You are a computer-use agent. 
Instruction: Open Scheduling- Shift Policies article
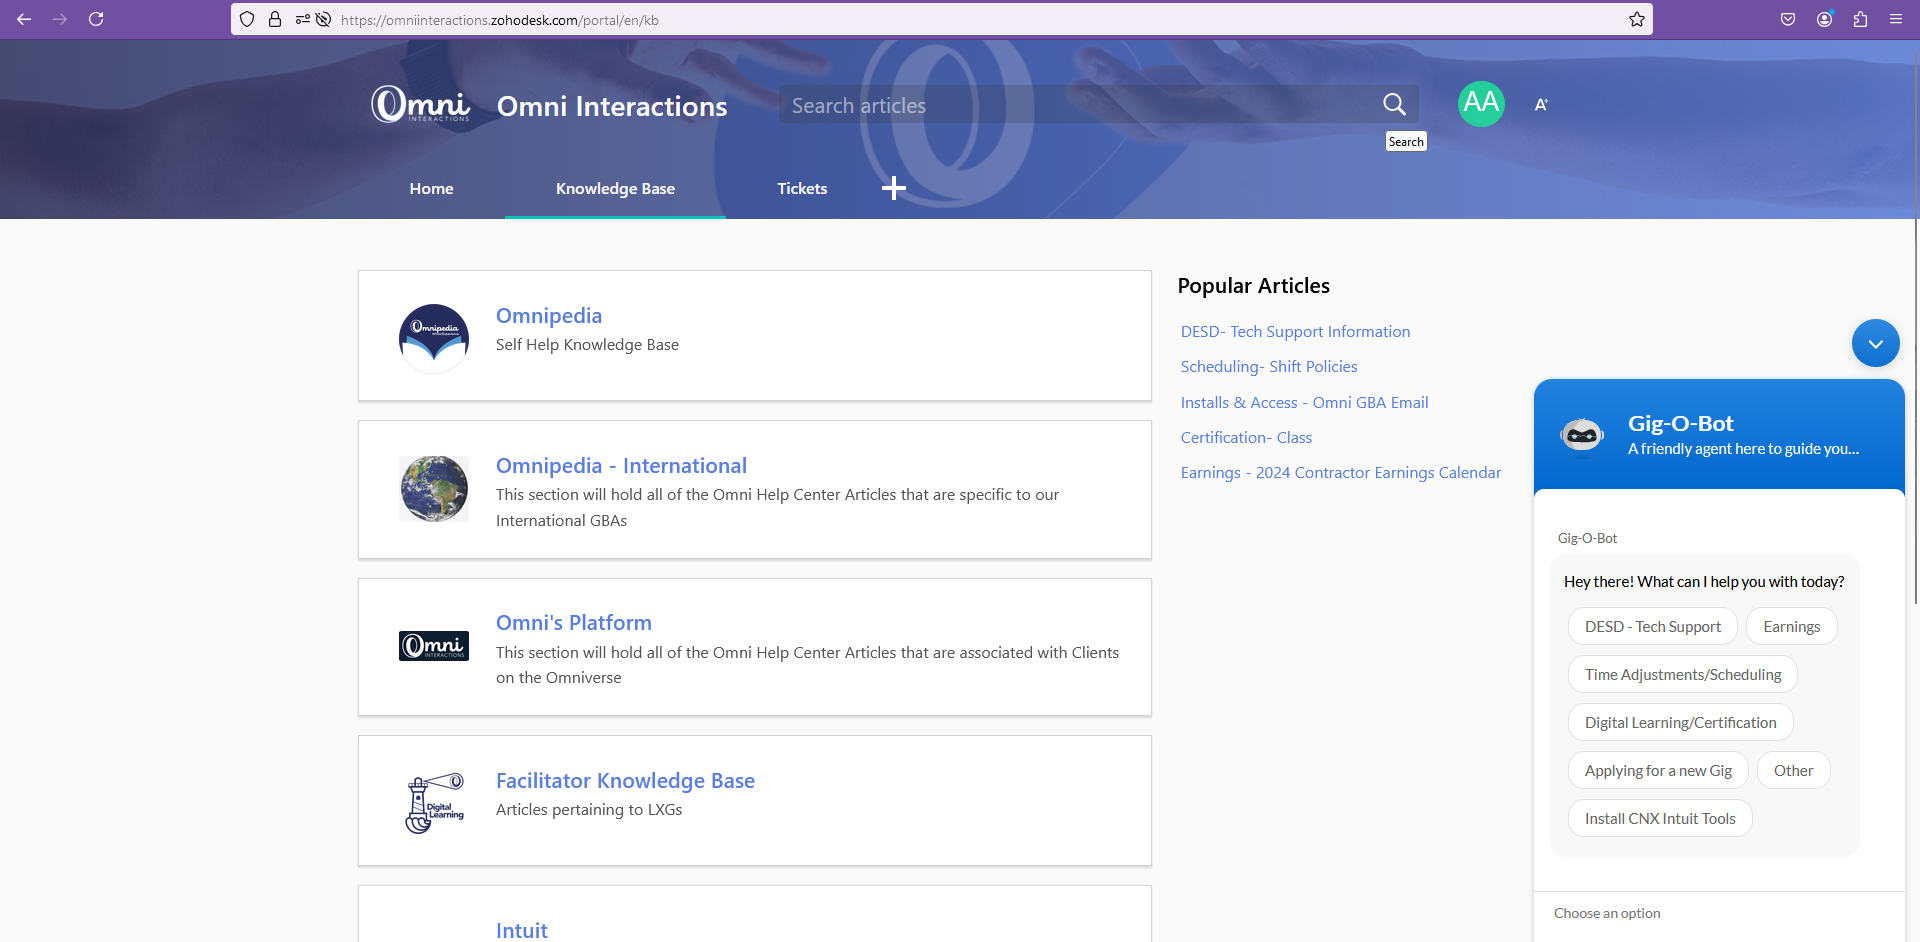coord(1269,367)
